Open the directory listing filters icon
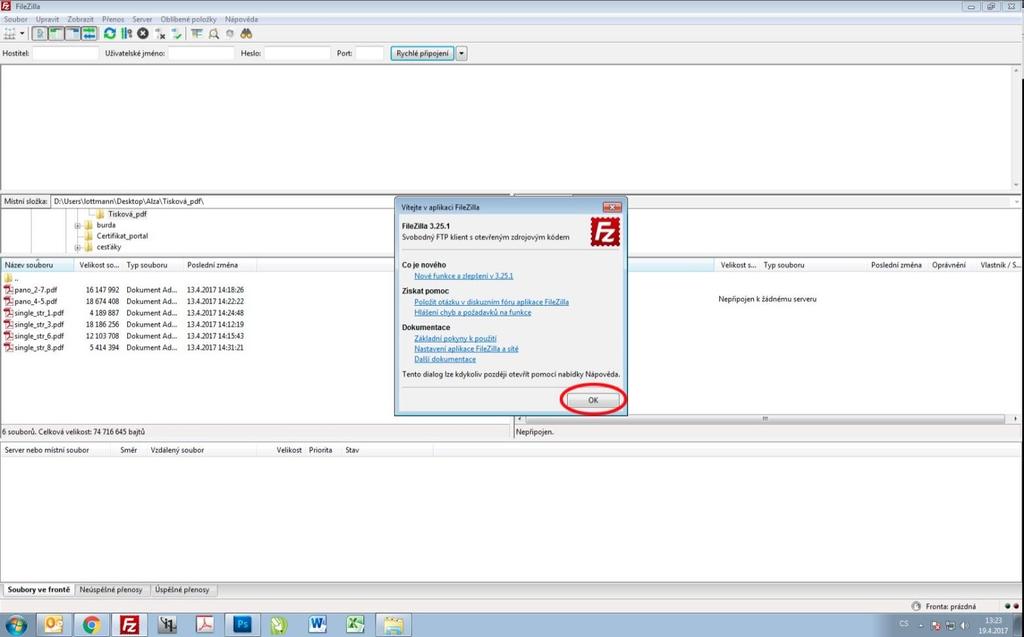 tap(197, 33)
